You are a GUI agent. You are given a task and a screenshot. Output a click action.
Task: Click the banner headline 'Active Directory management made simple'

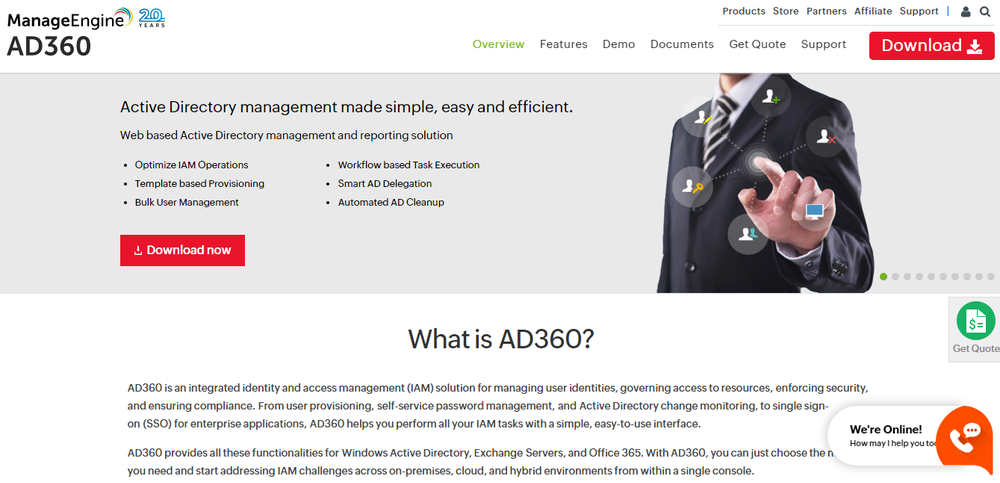point(346,107)
